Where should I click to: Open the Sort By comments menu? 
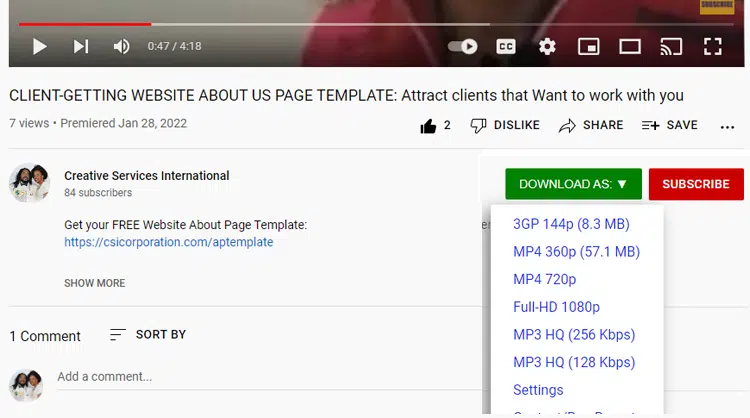pyautogui.click(x=147, y=334)
